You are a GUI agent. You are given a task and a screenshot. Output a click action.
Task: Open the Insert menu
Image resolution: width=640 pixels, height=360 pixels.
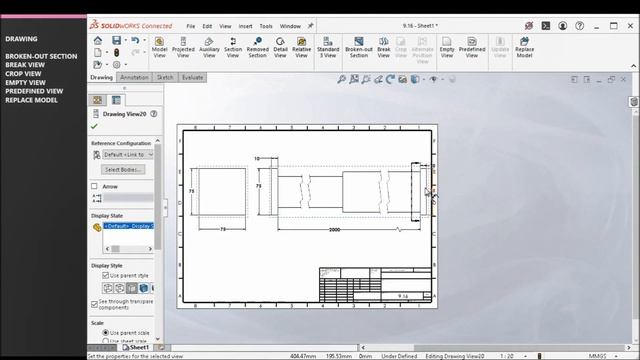coord(245,26)
